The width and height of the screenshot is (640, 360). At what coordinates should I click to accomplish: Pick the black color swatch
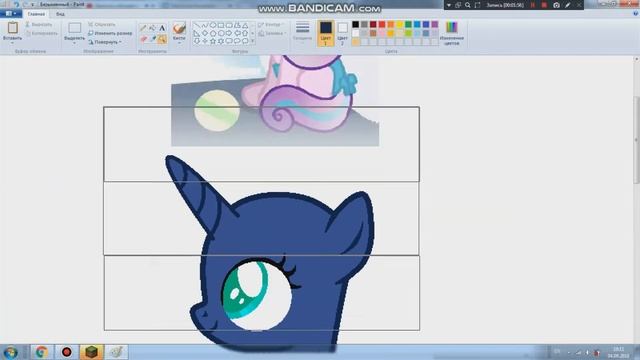356,24
